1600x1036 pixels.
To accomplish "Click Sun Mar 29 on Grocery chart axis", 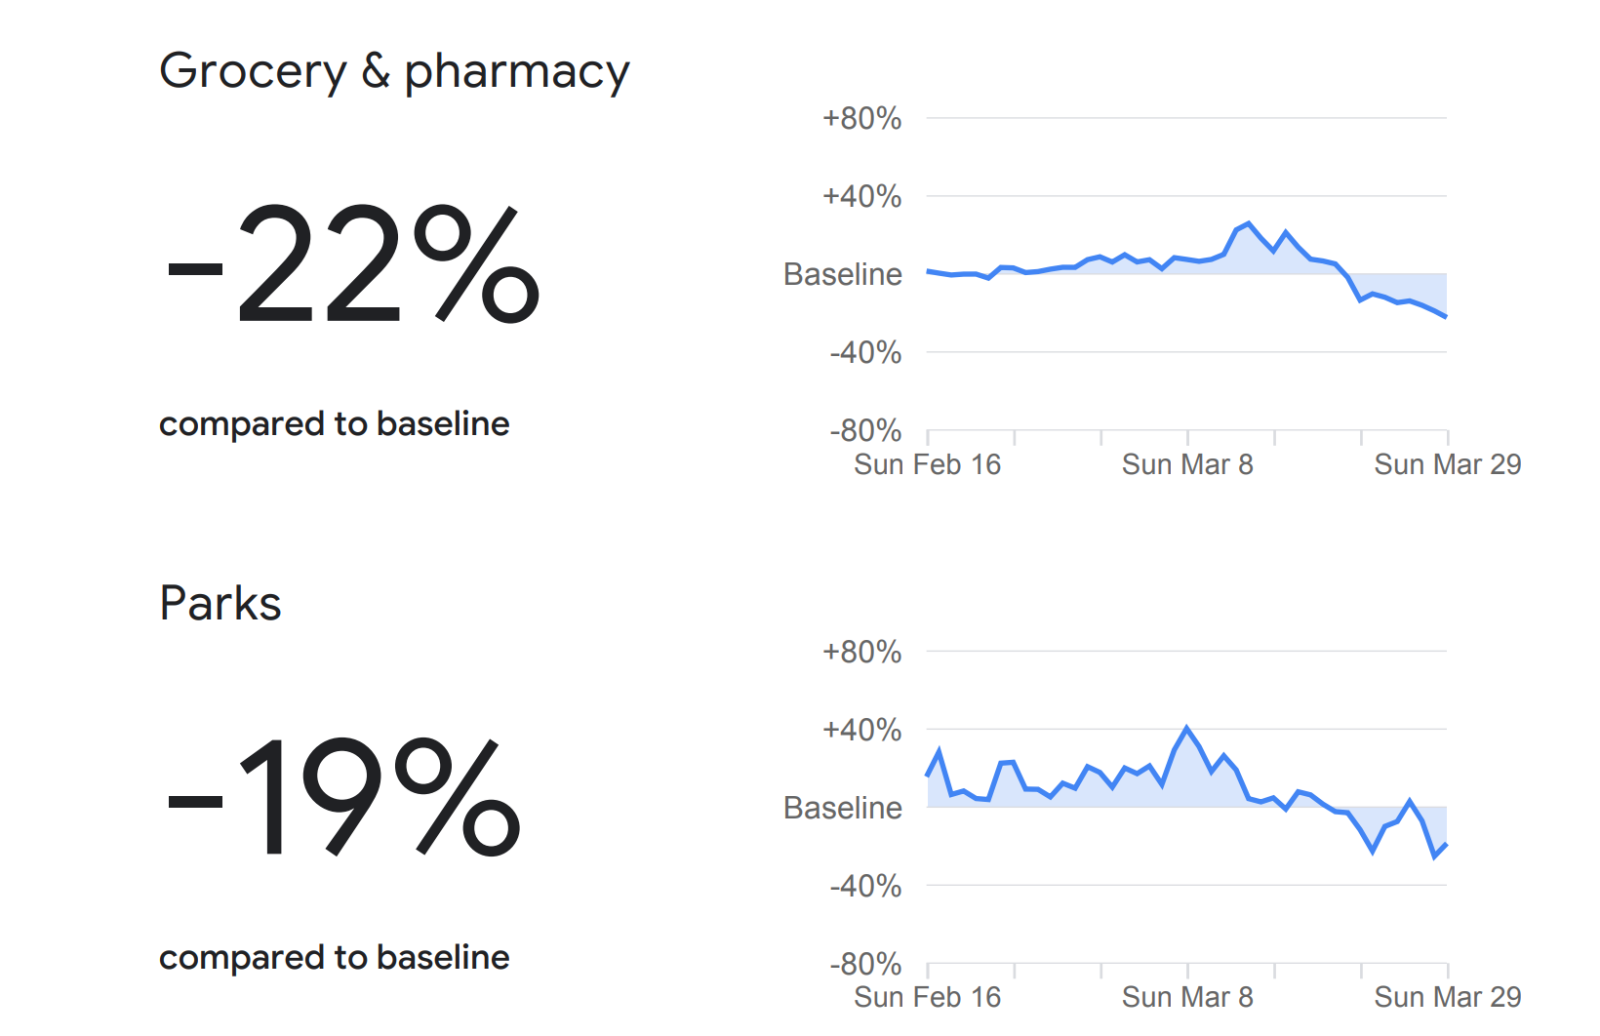I will coord(1447,465).
